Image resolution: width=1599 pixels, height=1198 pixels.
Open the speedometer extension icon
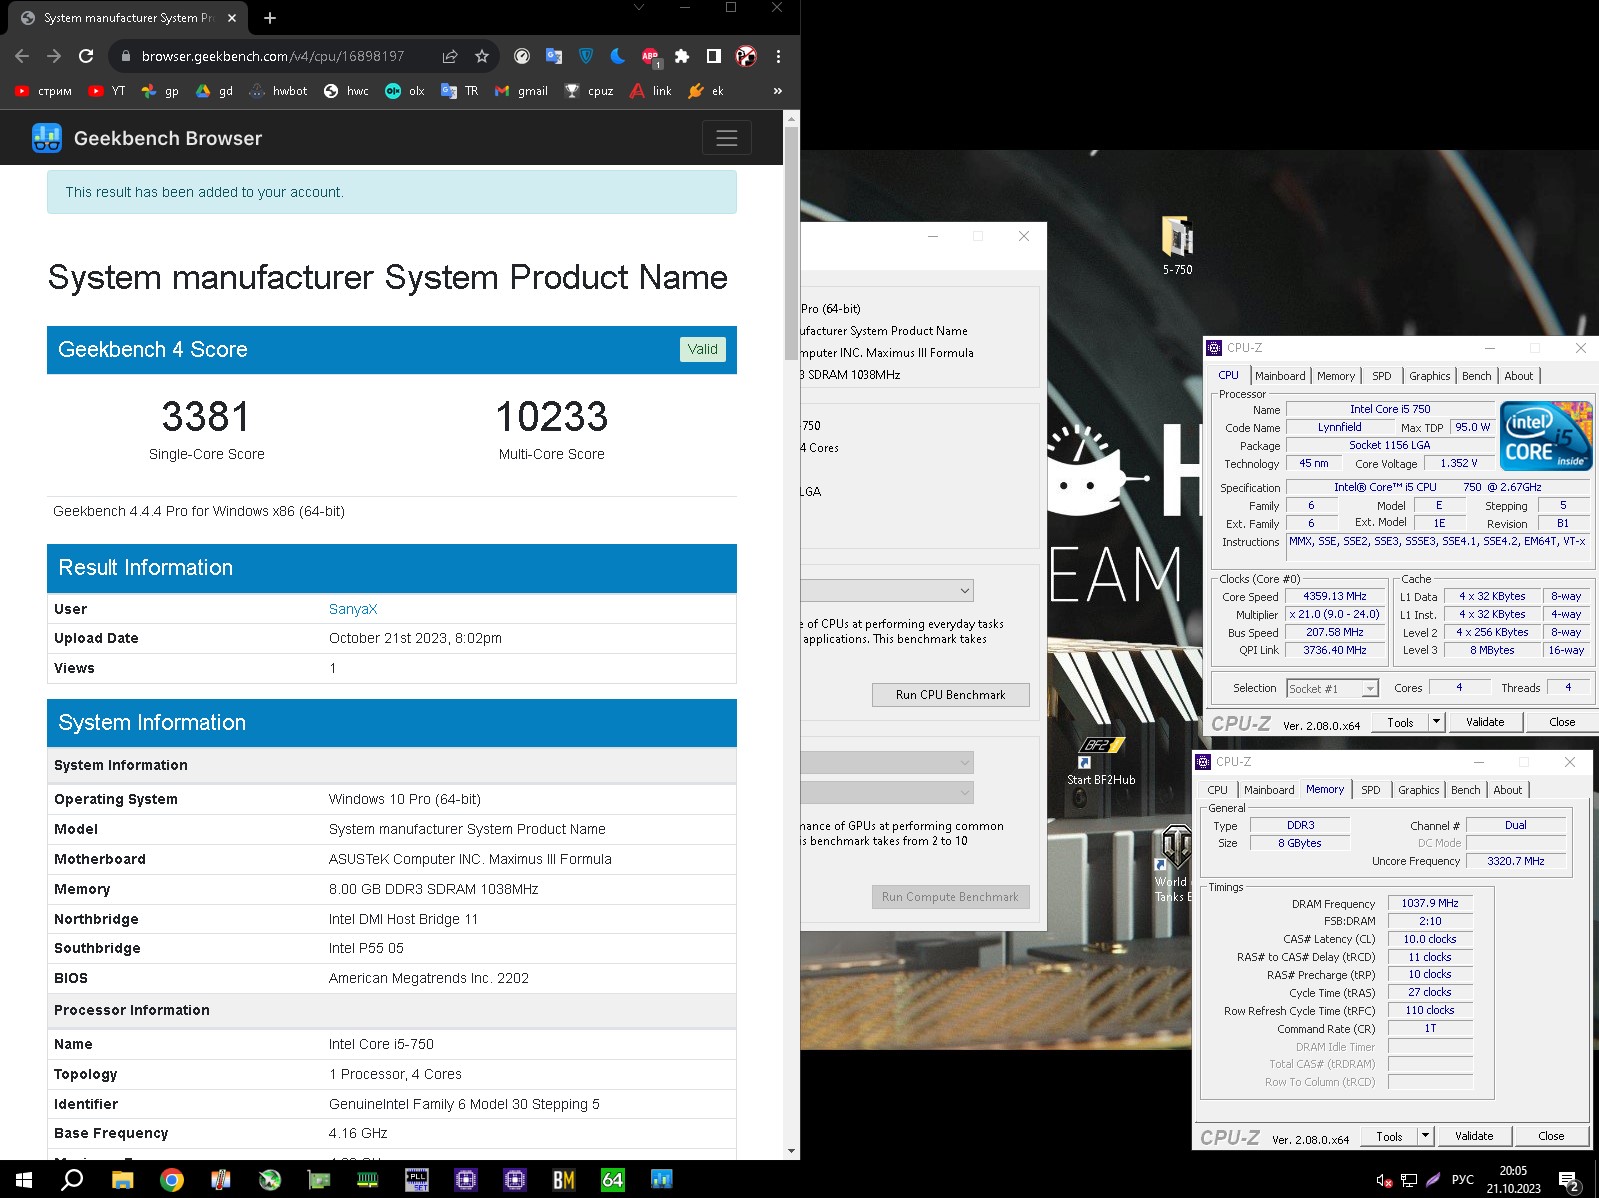click(522, 56)
